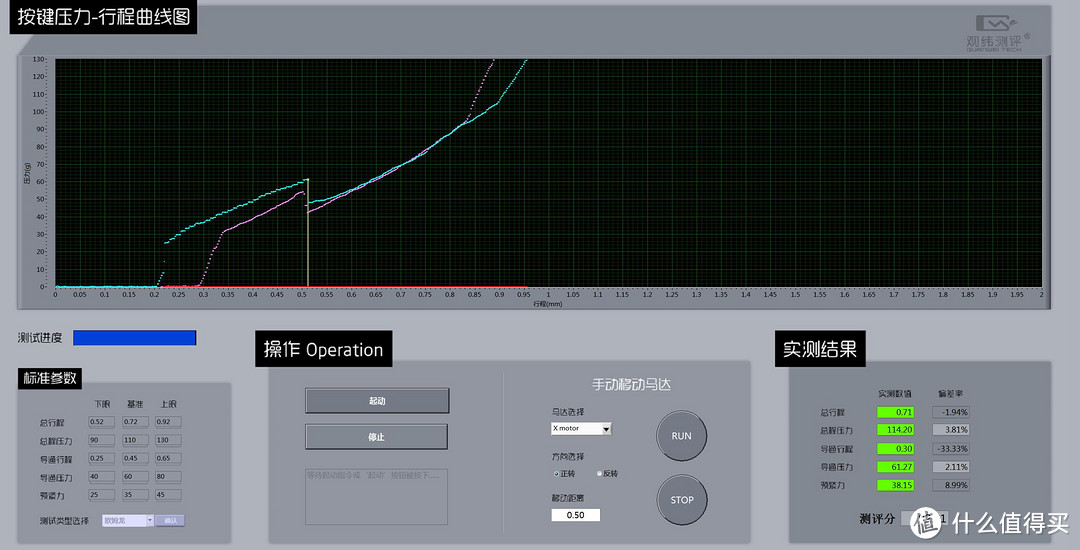Click the 实测结果 section title
1080x550 pixels.
click(x=820, y=349)
